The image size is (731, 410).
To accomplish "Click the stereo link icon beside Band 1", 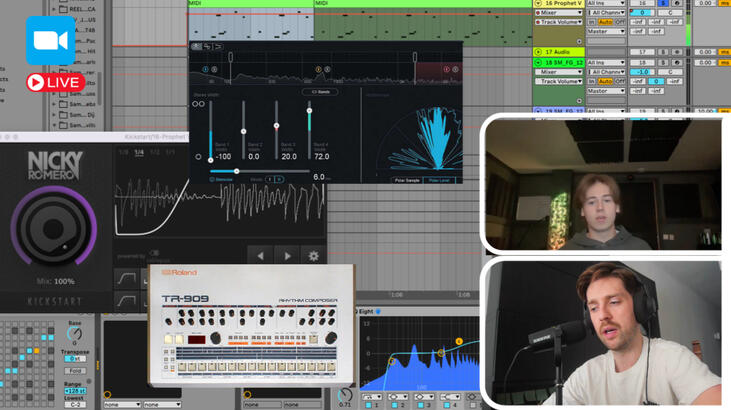I will [198, 104].
